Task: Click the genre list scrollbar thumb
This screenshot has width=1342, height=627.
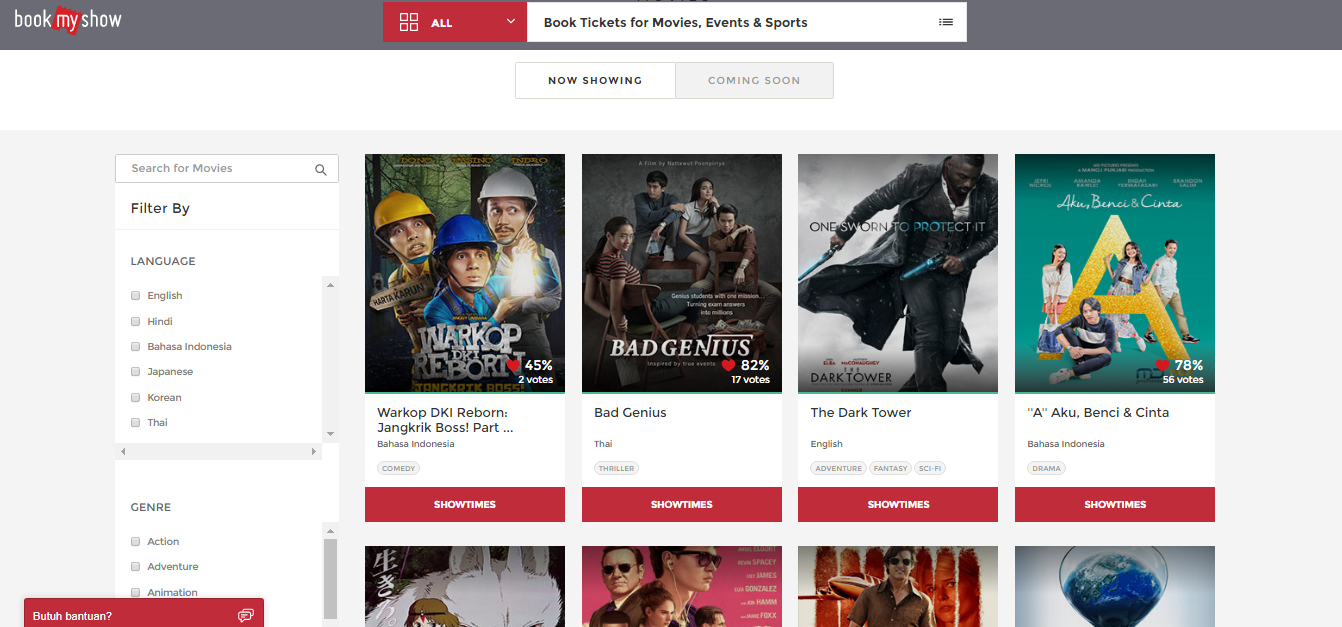Action: 331,578
